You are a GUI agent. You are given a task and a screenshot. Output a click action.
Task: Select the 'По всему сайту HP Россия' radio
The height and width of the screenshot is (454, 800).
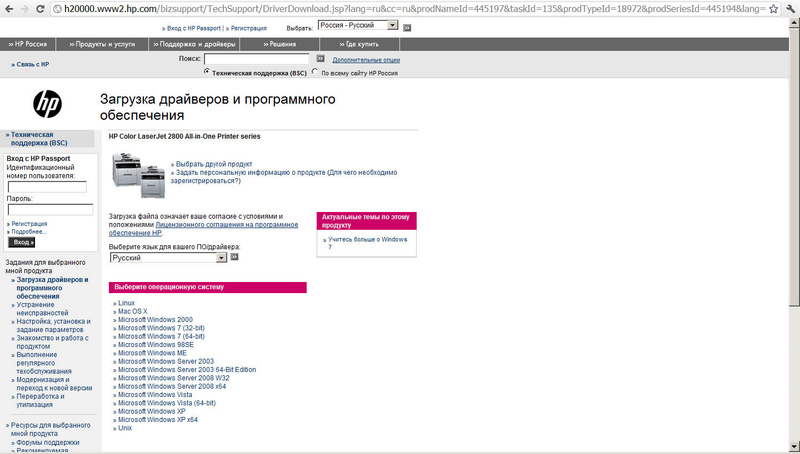(x=315, y=73)
